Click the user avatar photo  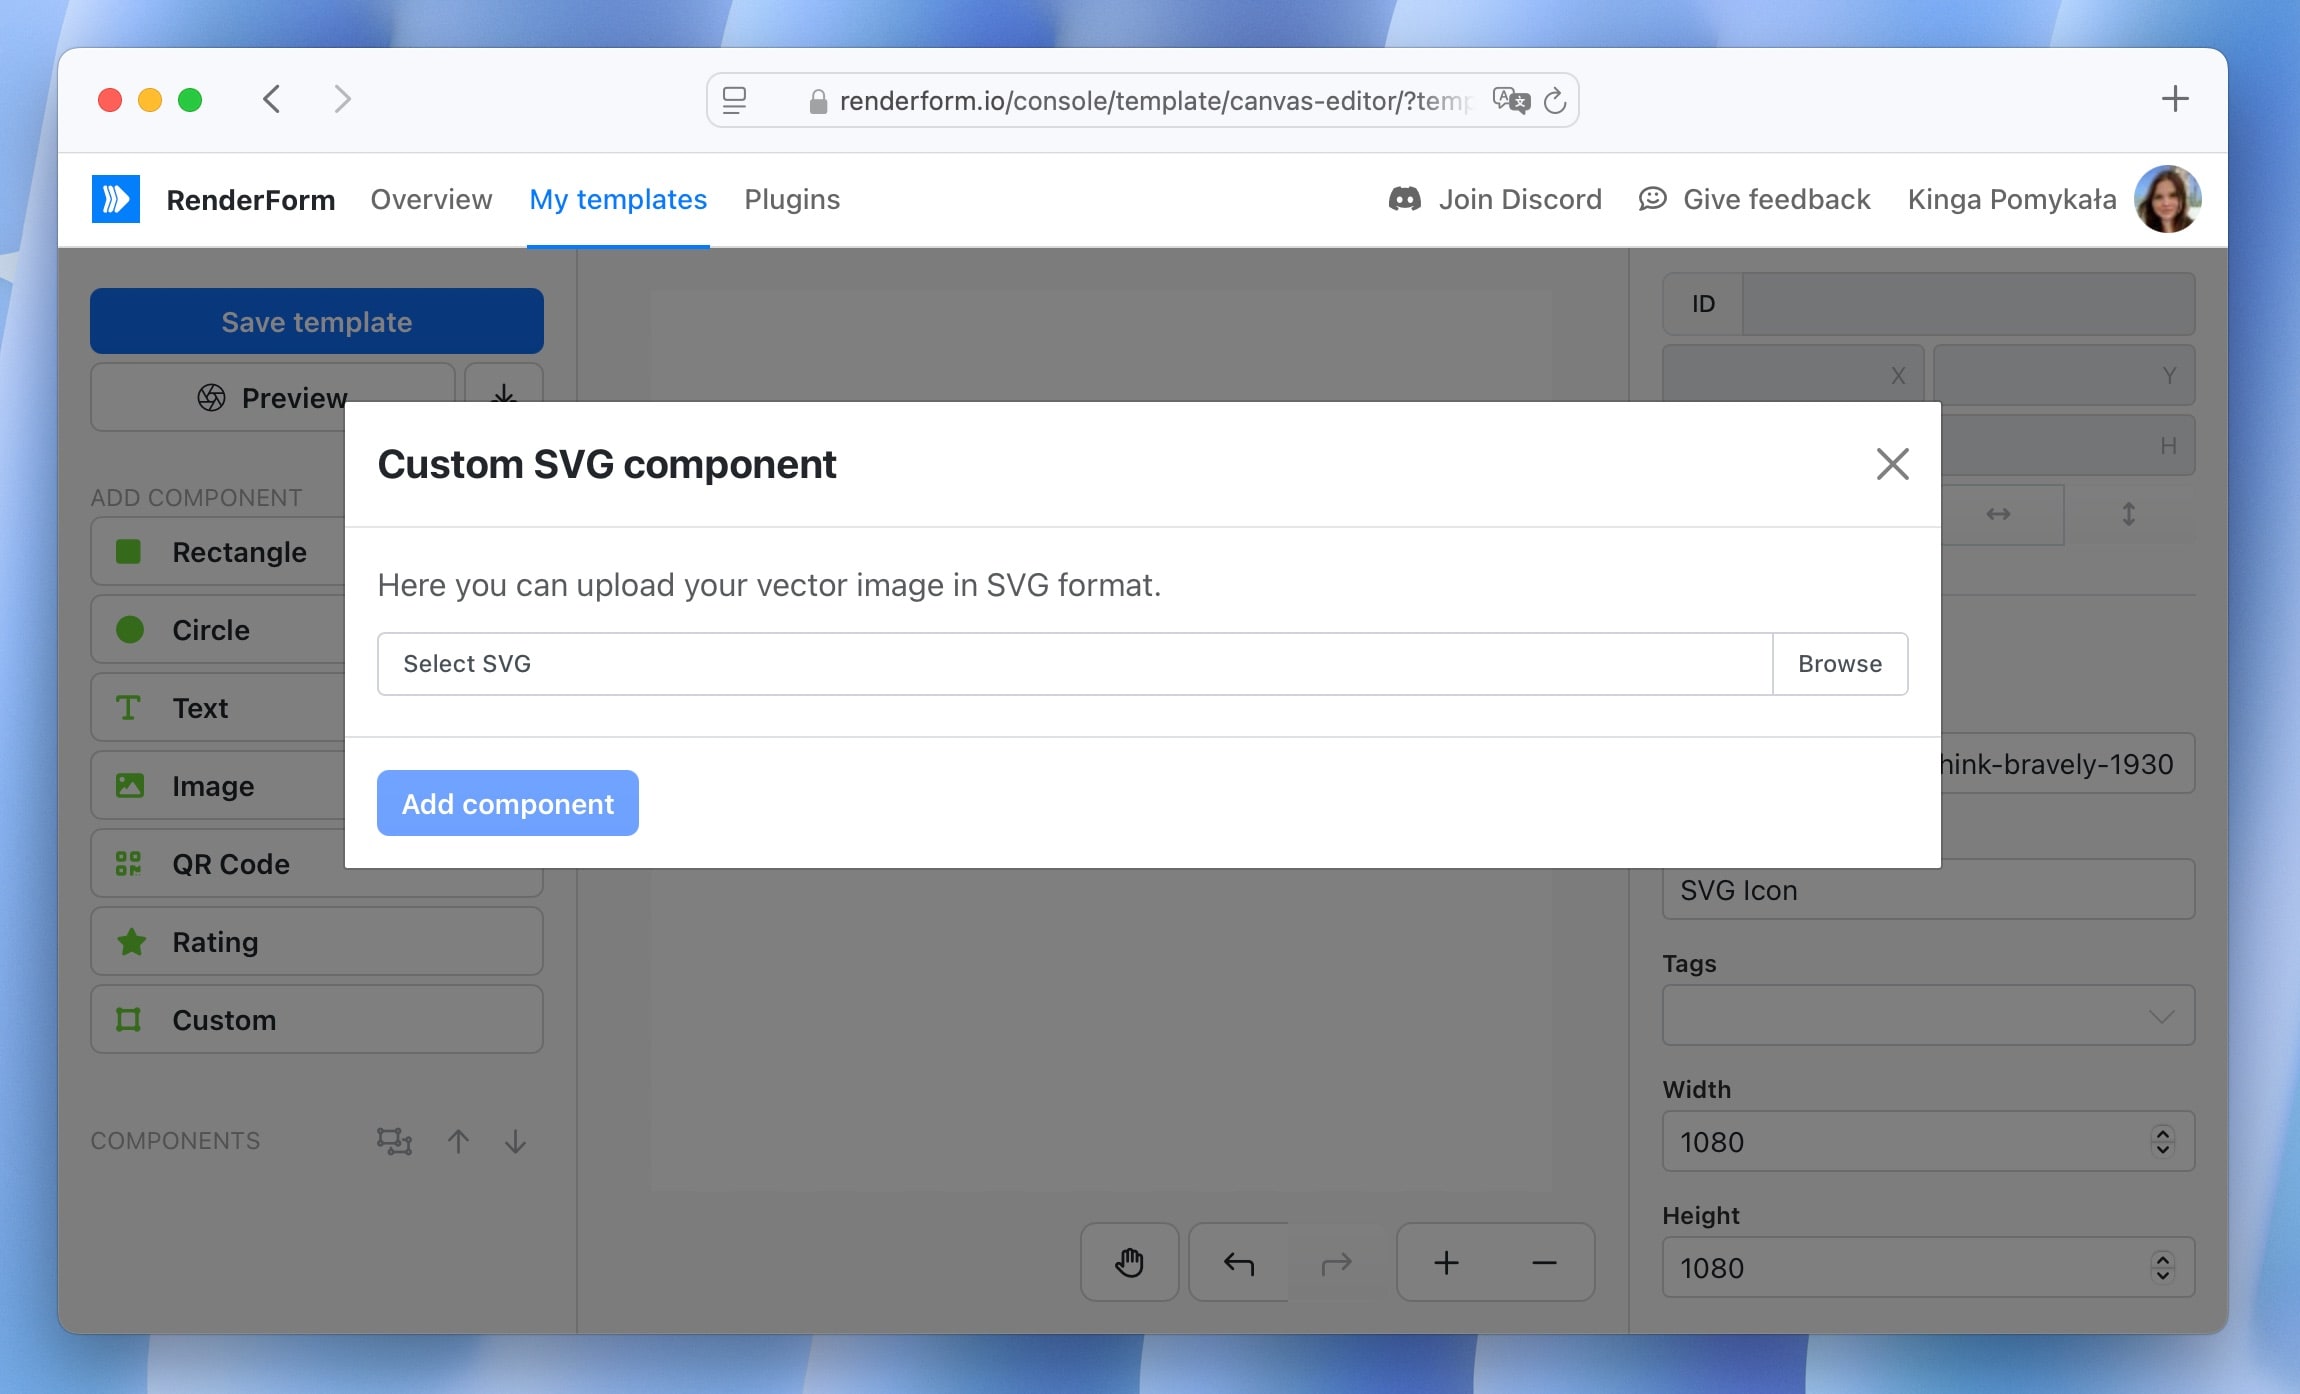(x=2167, y=199)
